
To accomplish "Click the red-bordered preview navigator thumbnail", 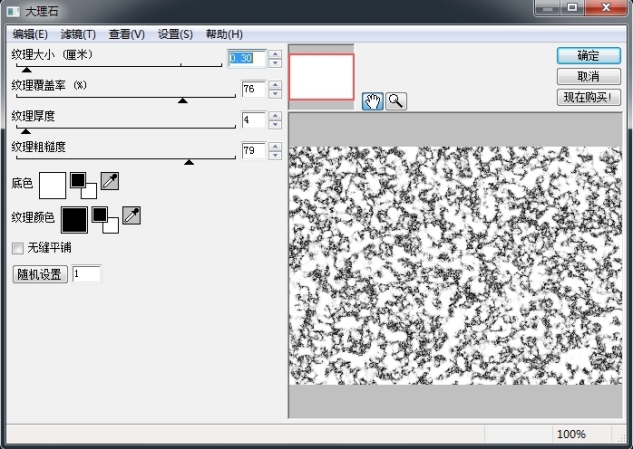I will (x=321, y=77).
